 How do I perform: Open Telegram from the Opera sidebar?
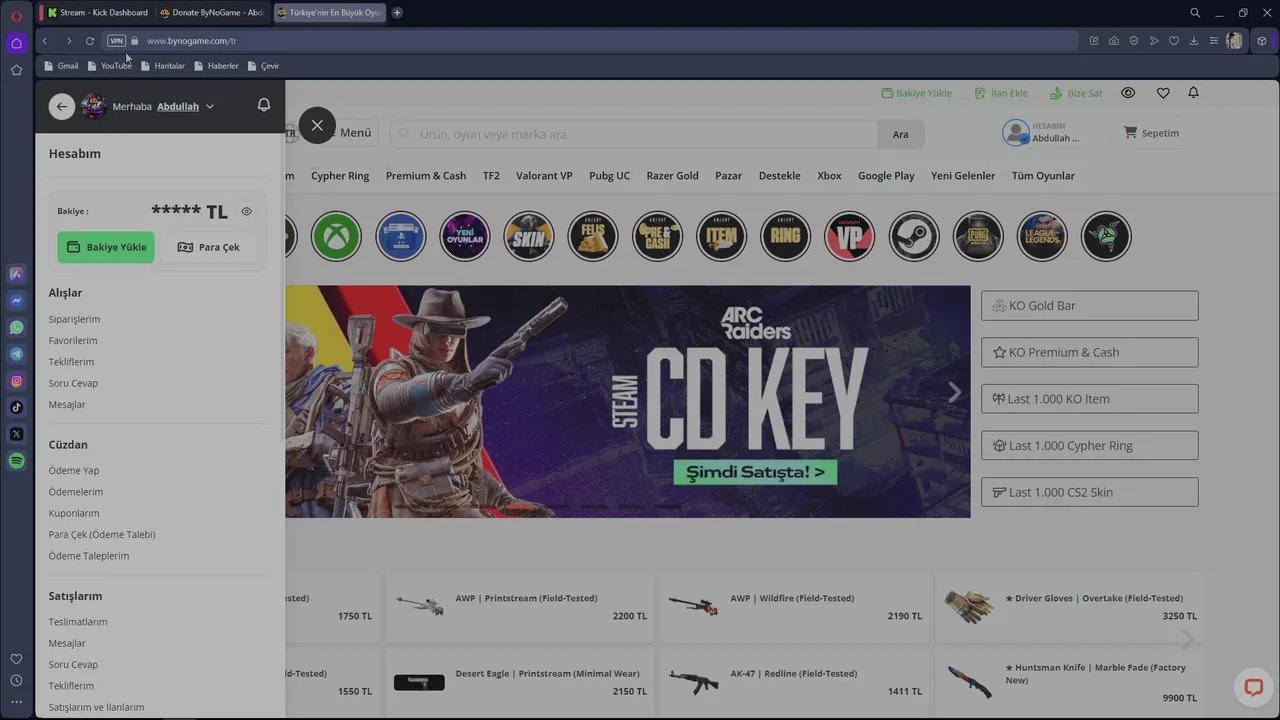(16, 354)
